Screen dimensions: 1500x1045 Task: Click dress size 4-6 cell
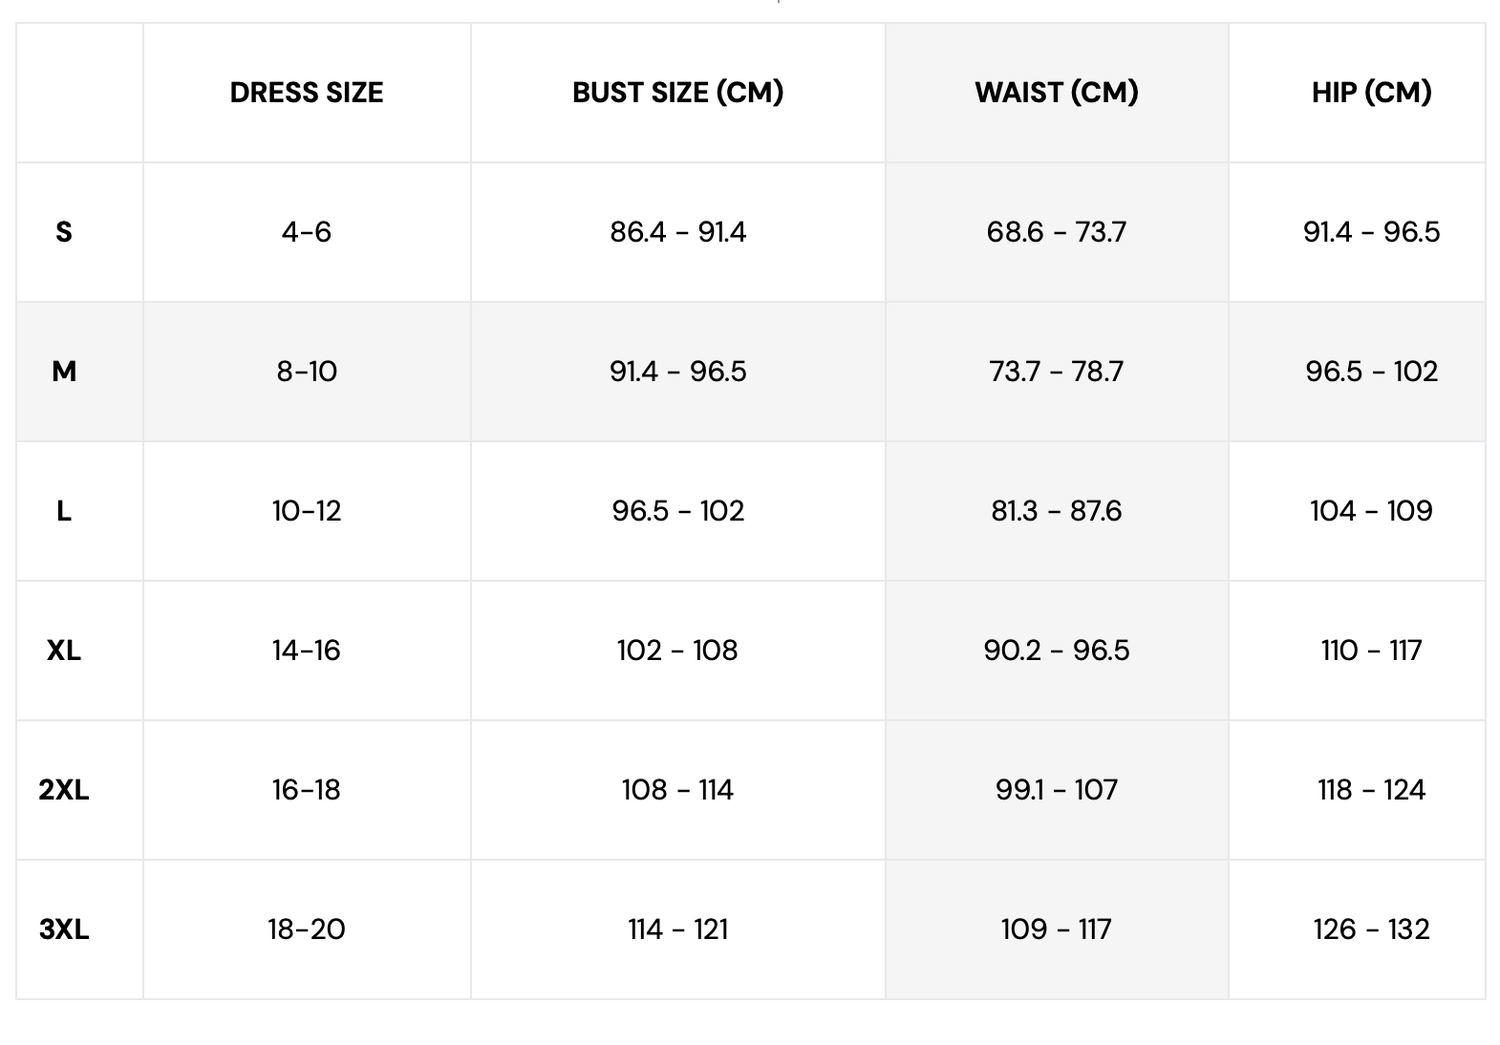pyautogui.click(x=306, y=232)
